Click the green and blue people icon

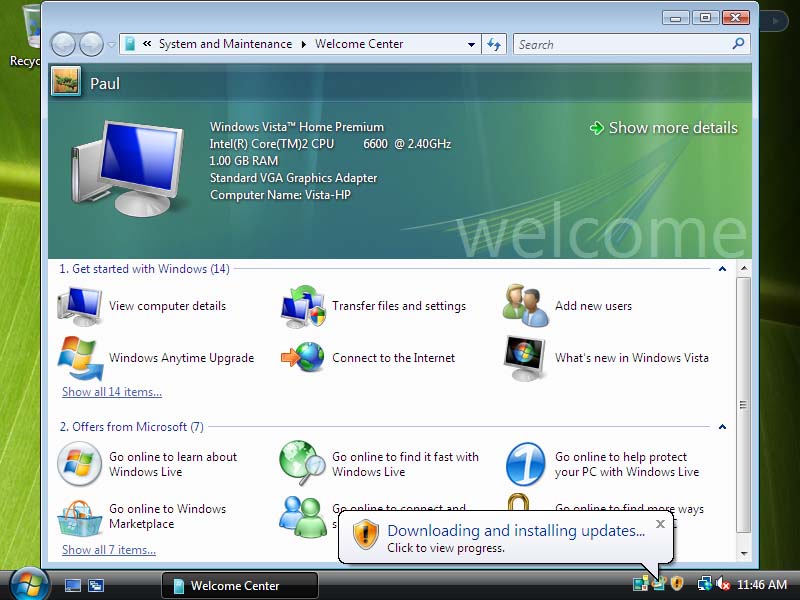point(303,517)
